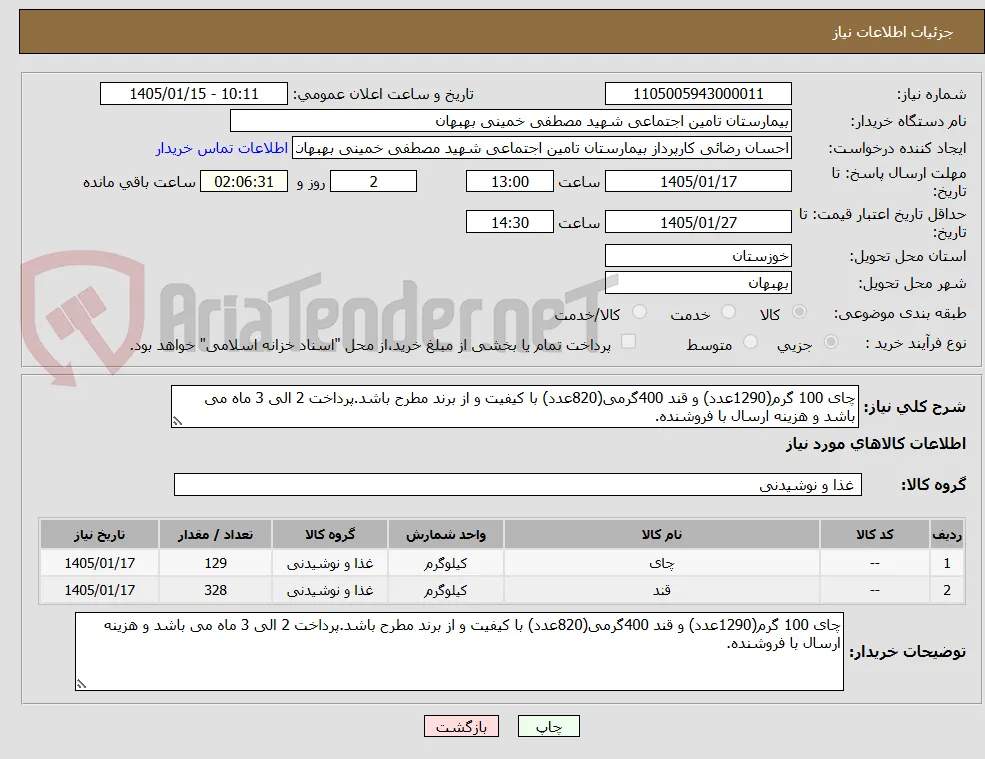Click the چای item name cell

coord(661,563)
